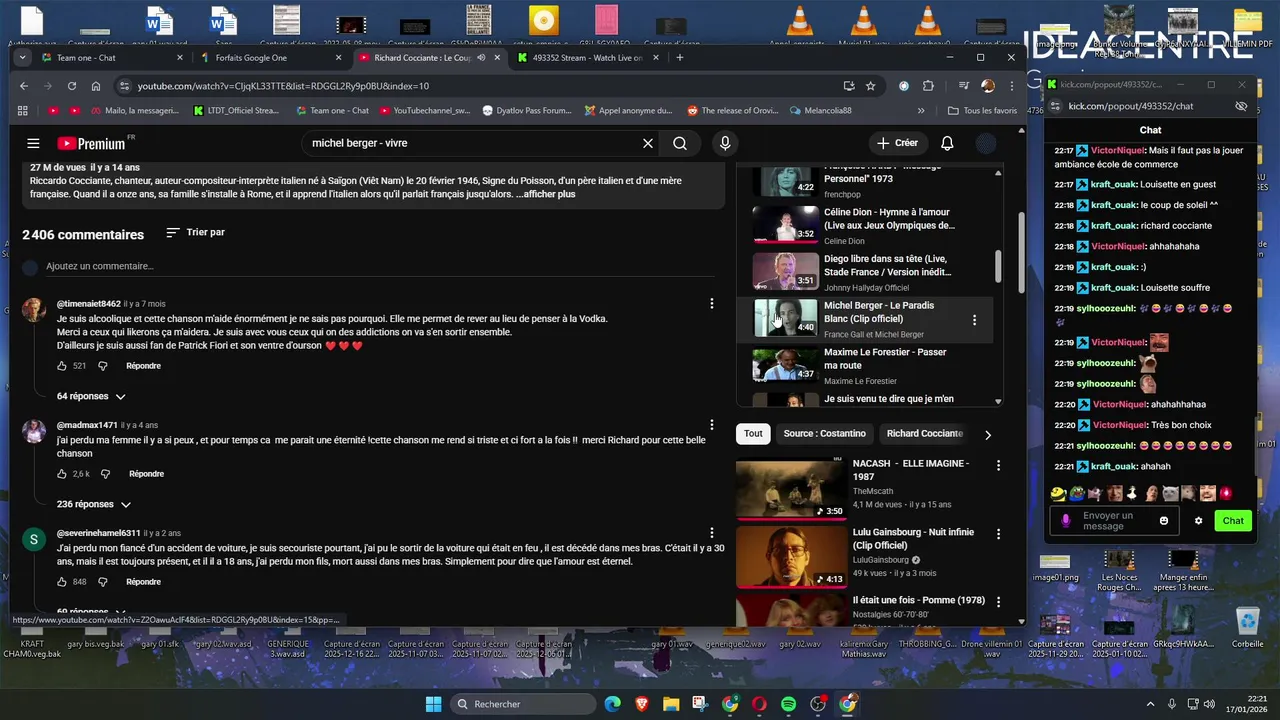
Task: Open Windows Start menu
Action: click(x=433, y=705)
